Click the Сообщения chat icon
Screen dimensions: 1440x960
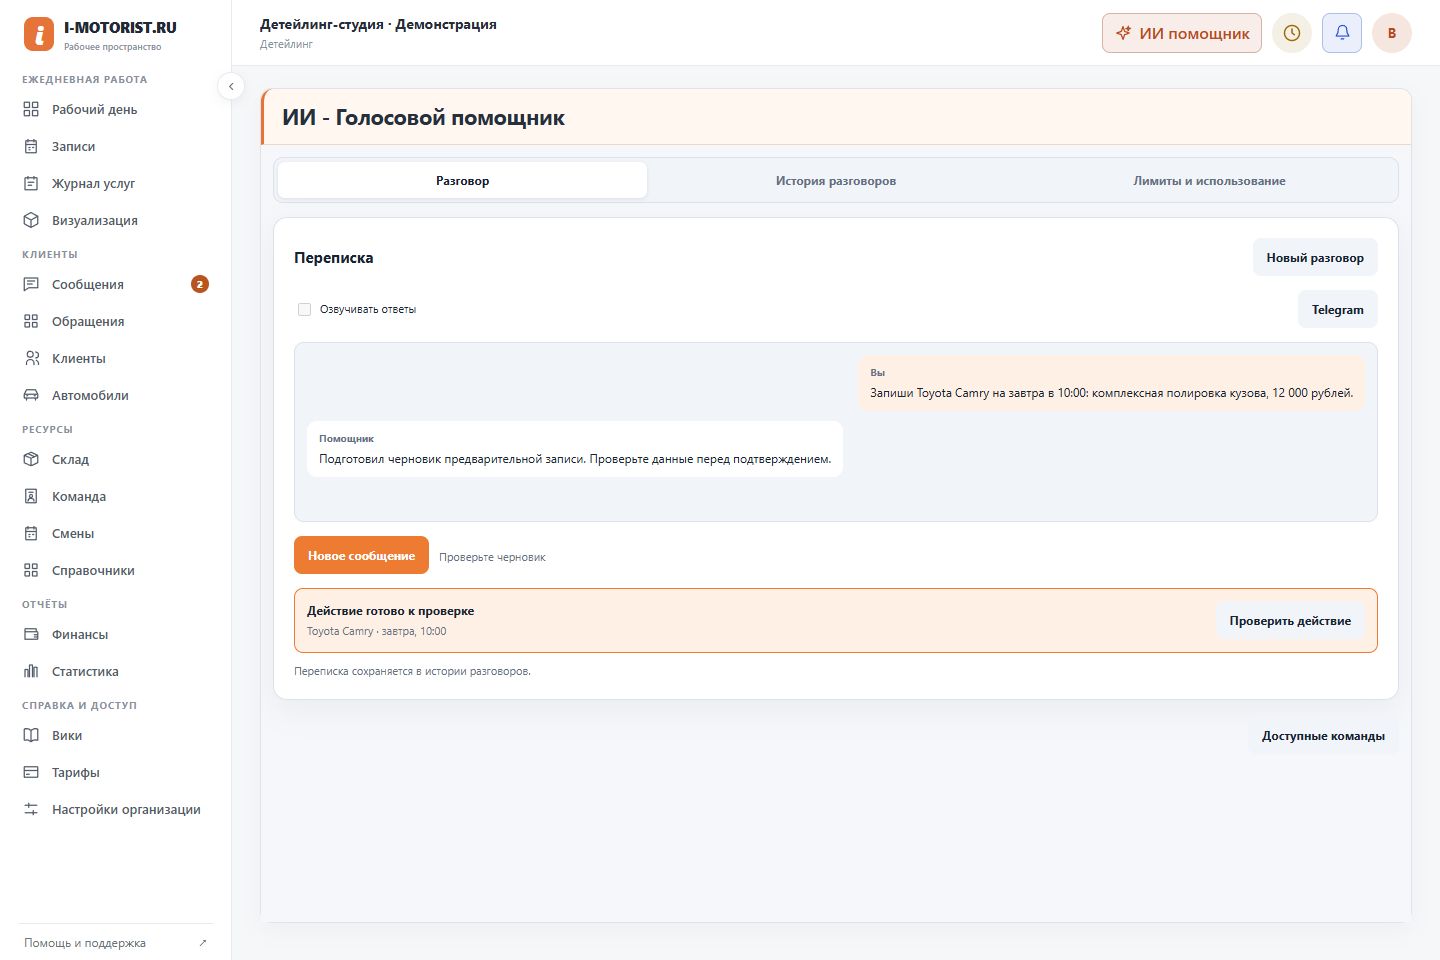pyautogui.click(x=31, y=284)
